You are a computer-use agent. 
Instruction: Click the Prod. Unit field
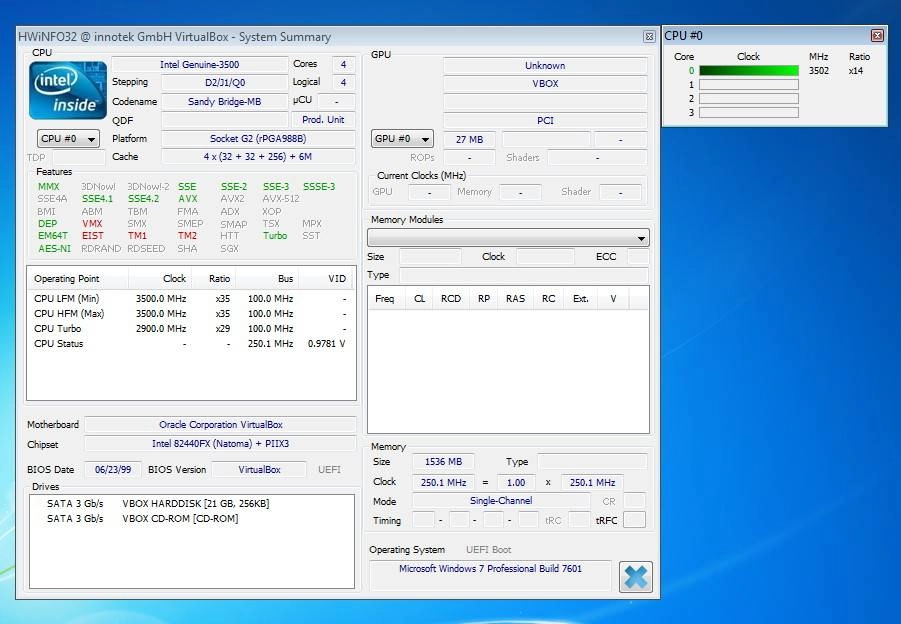point(323,120)
